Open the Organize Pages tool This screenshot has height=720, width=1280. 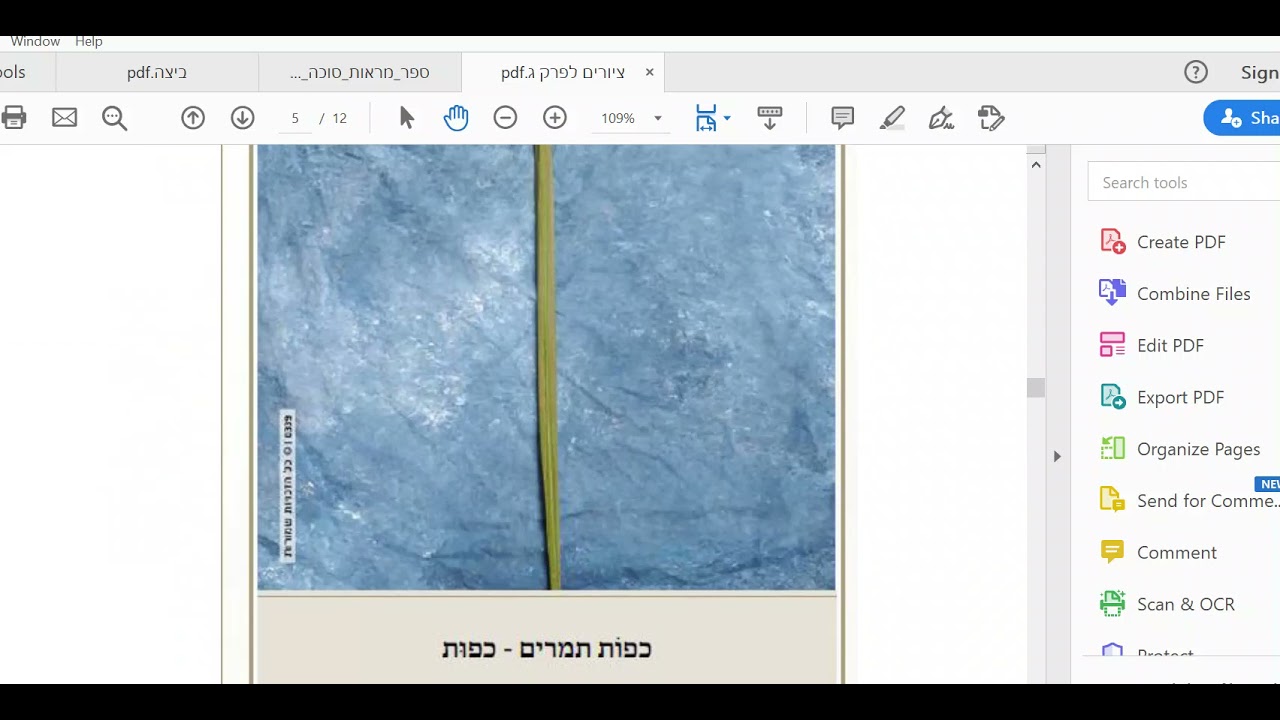pos(1180,449)
